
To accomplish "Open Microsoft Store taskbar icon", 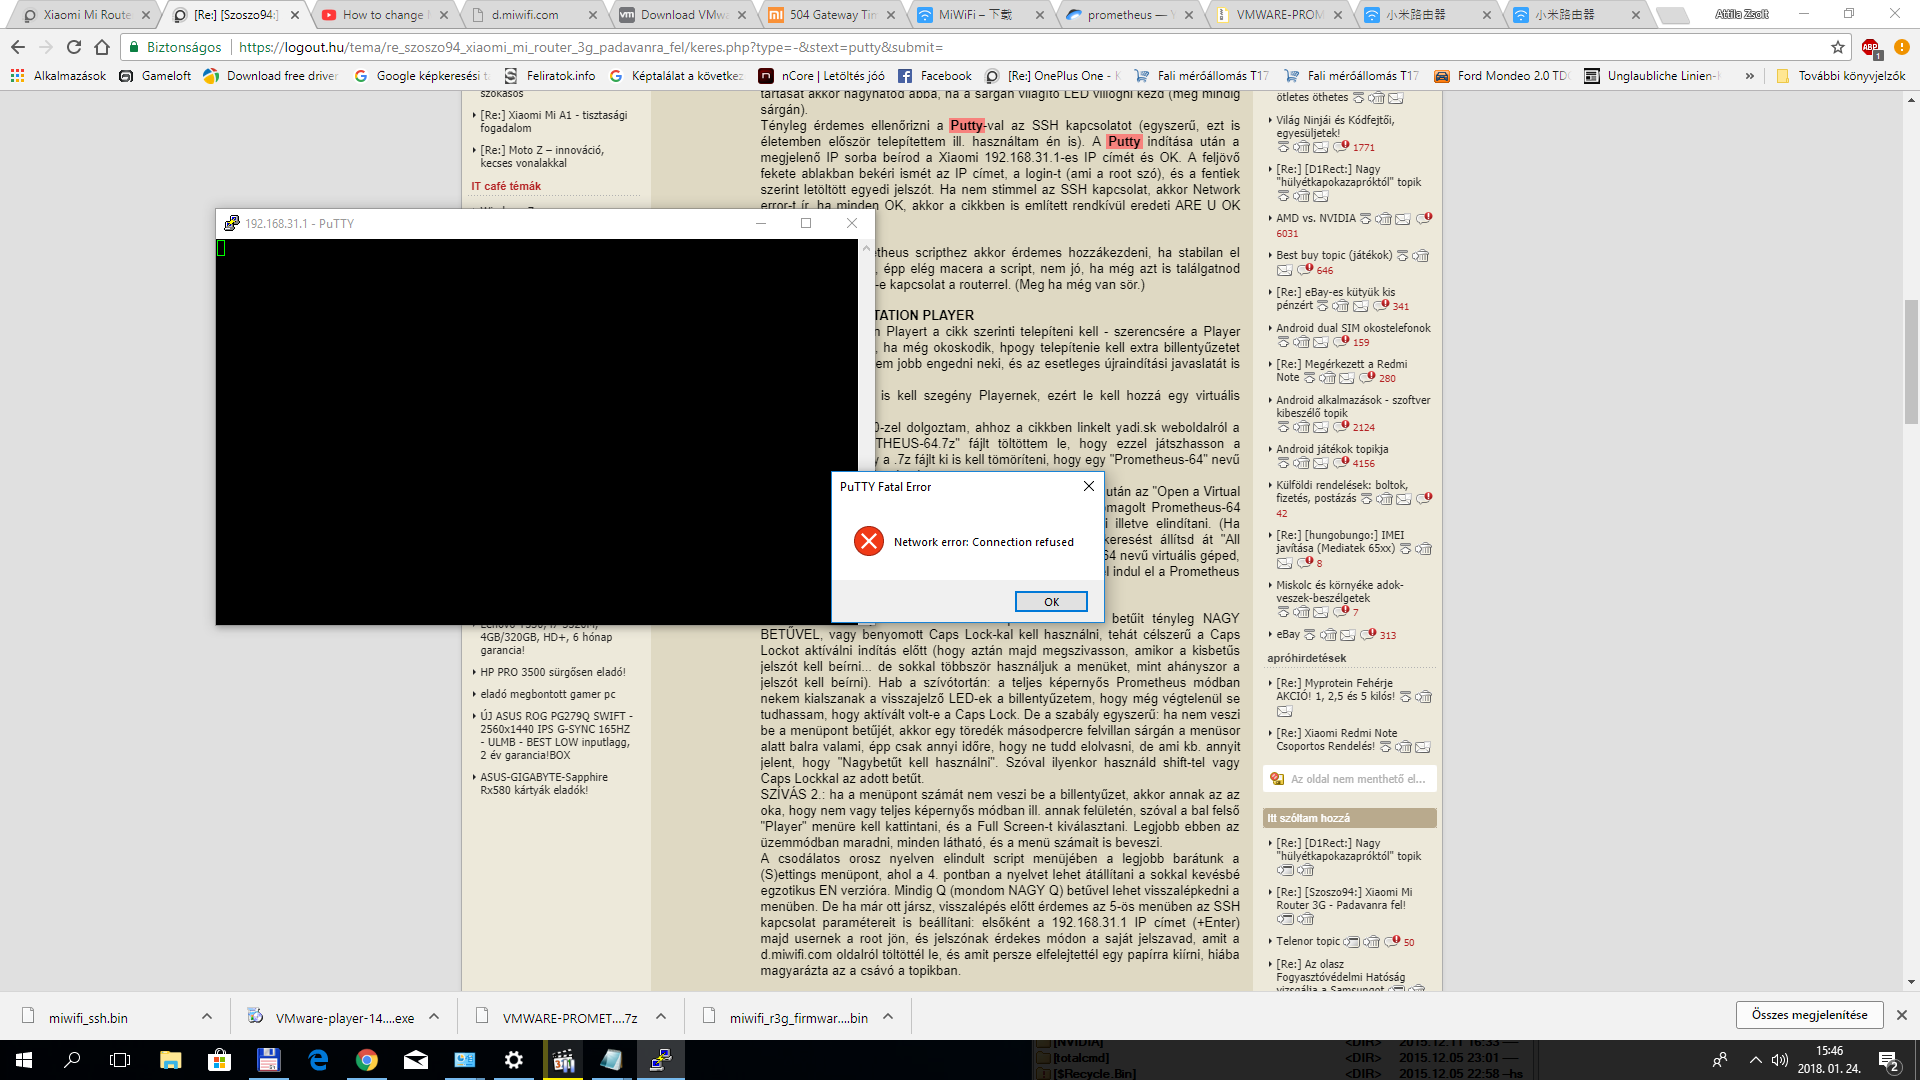I will click(219, 1060).
